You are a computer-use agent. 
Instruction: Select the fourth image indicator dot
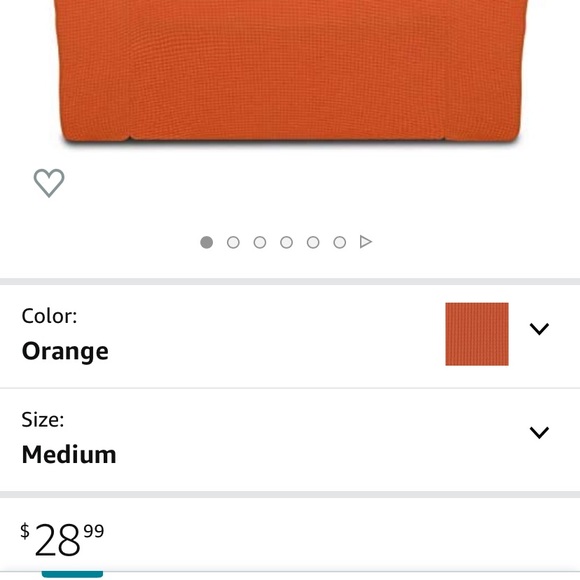tap(286, 243)
